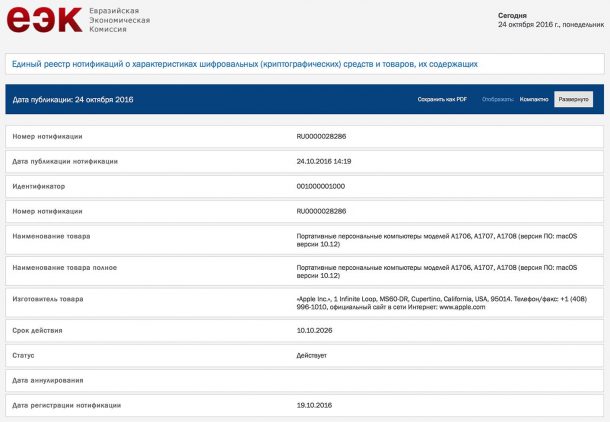Viewport: 610px width, 422px height.
Task: Select the Развернуто view button
Action: tap(573, 100)
